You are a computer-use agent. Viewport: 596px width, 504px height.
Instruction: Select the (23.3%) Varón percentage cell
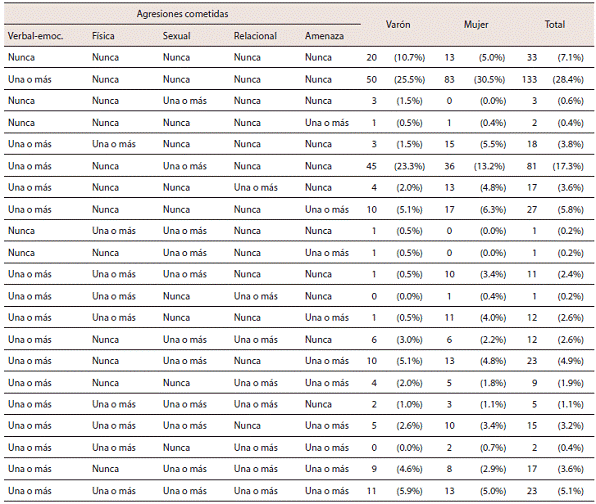click(x=409, y=166)
